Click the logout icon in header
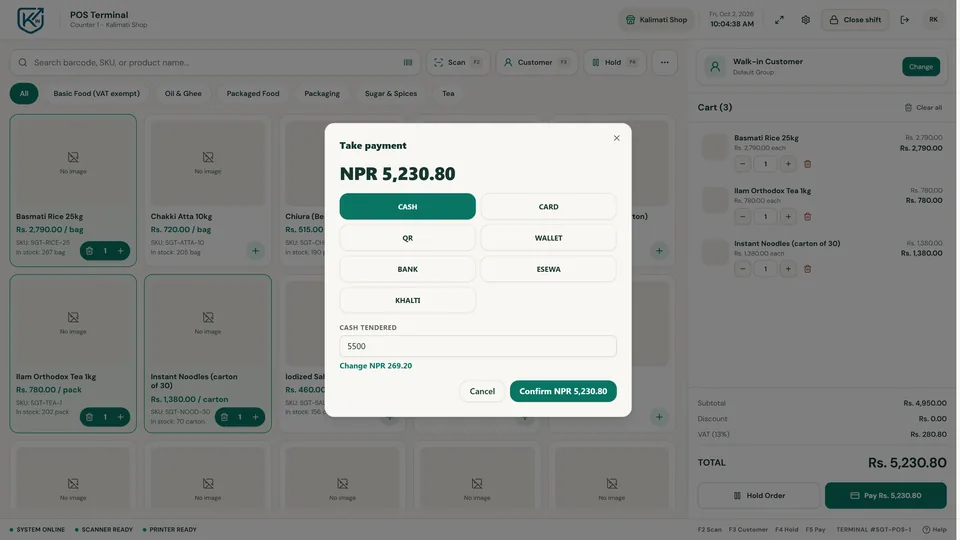The image size is (960, 540). point(904,20)
